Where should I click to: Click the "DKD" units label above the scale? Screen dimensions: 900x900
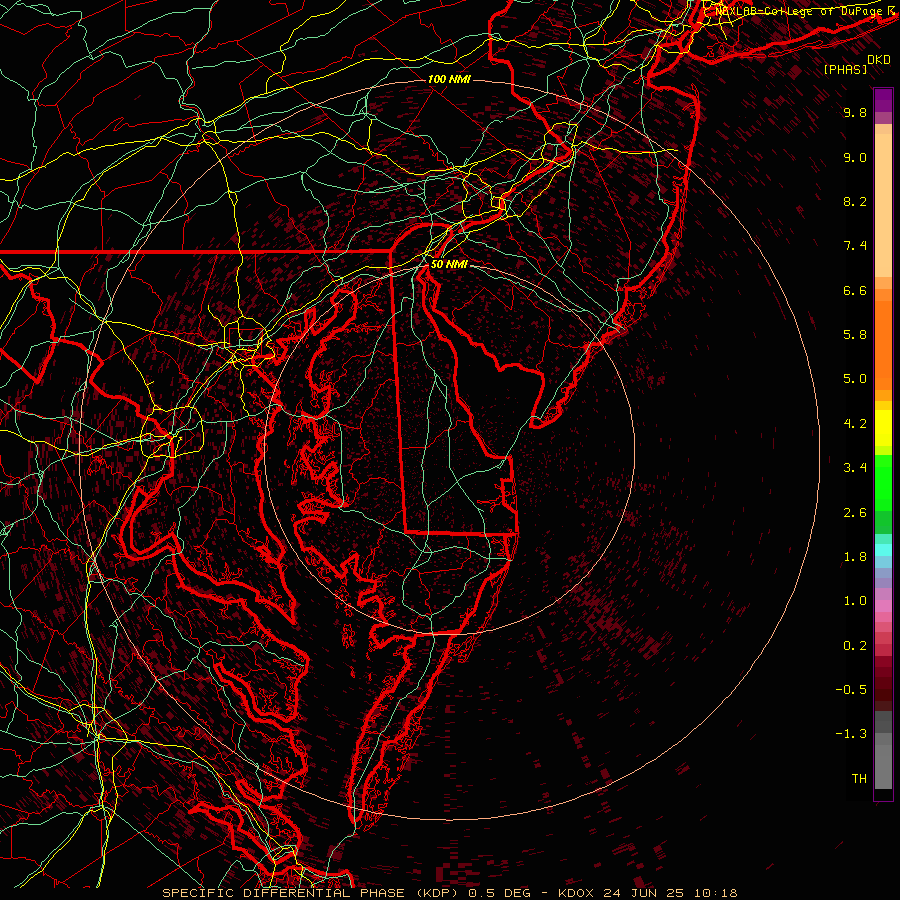click(878, 60)
